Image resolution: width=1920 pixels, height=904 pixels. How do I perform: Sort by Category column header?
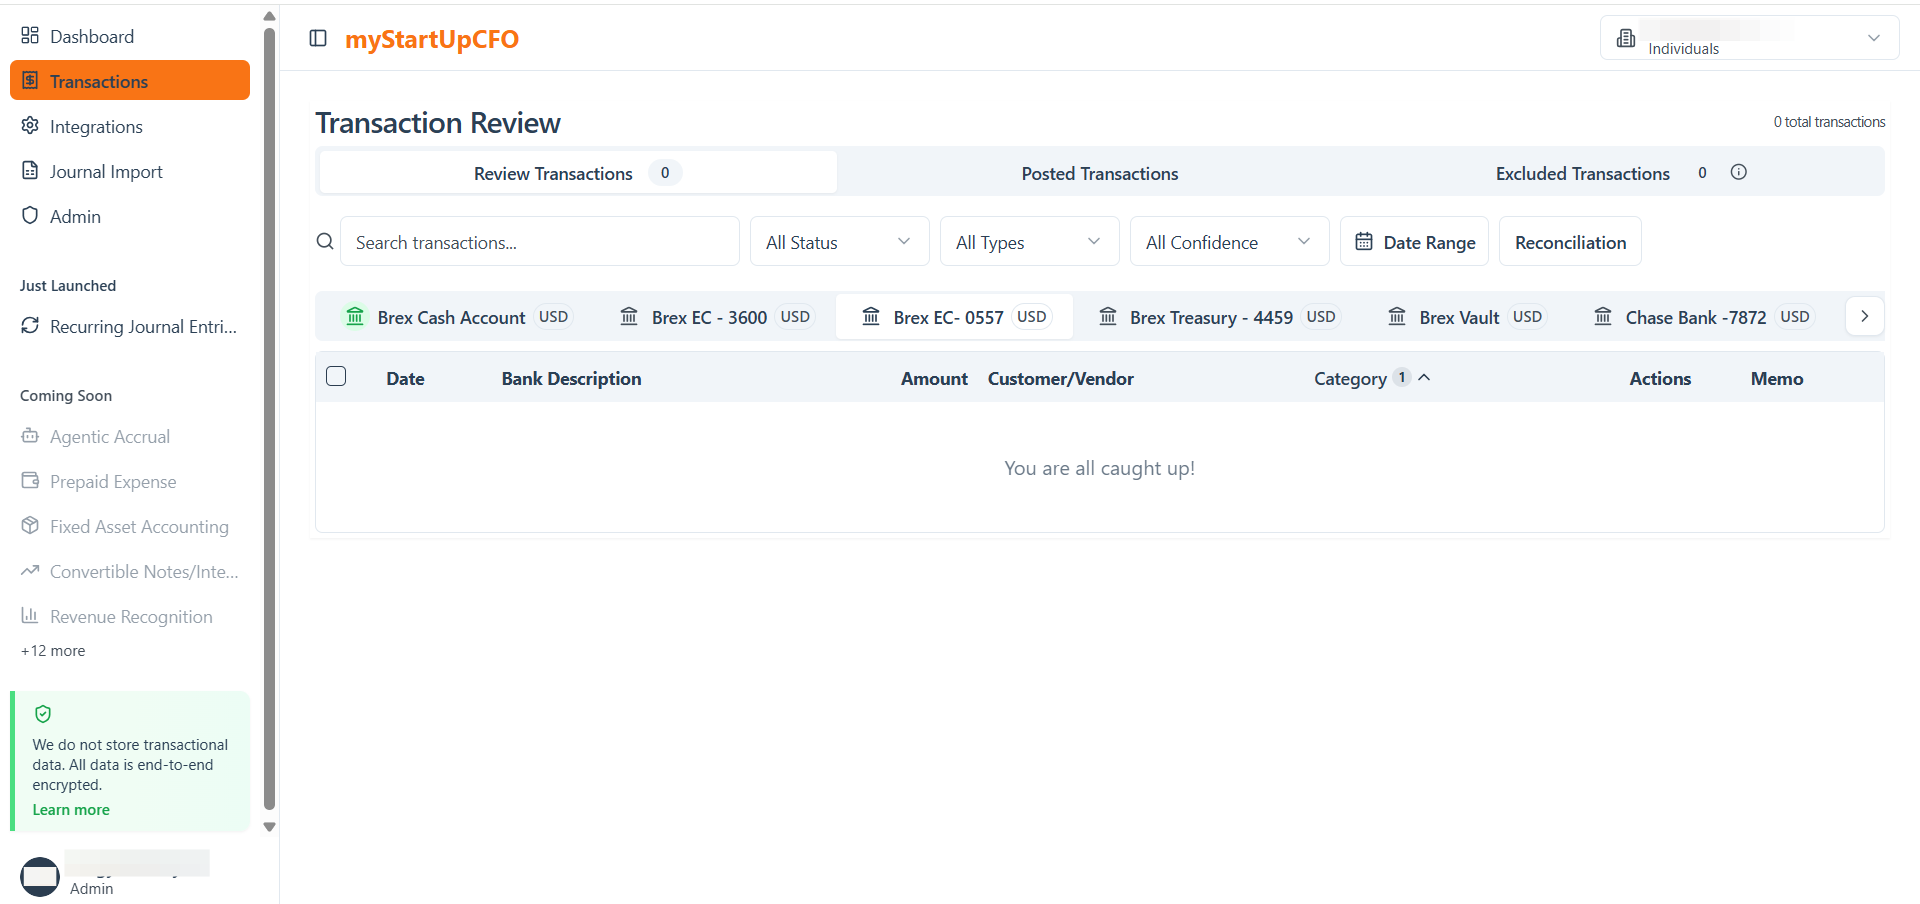1372,378
